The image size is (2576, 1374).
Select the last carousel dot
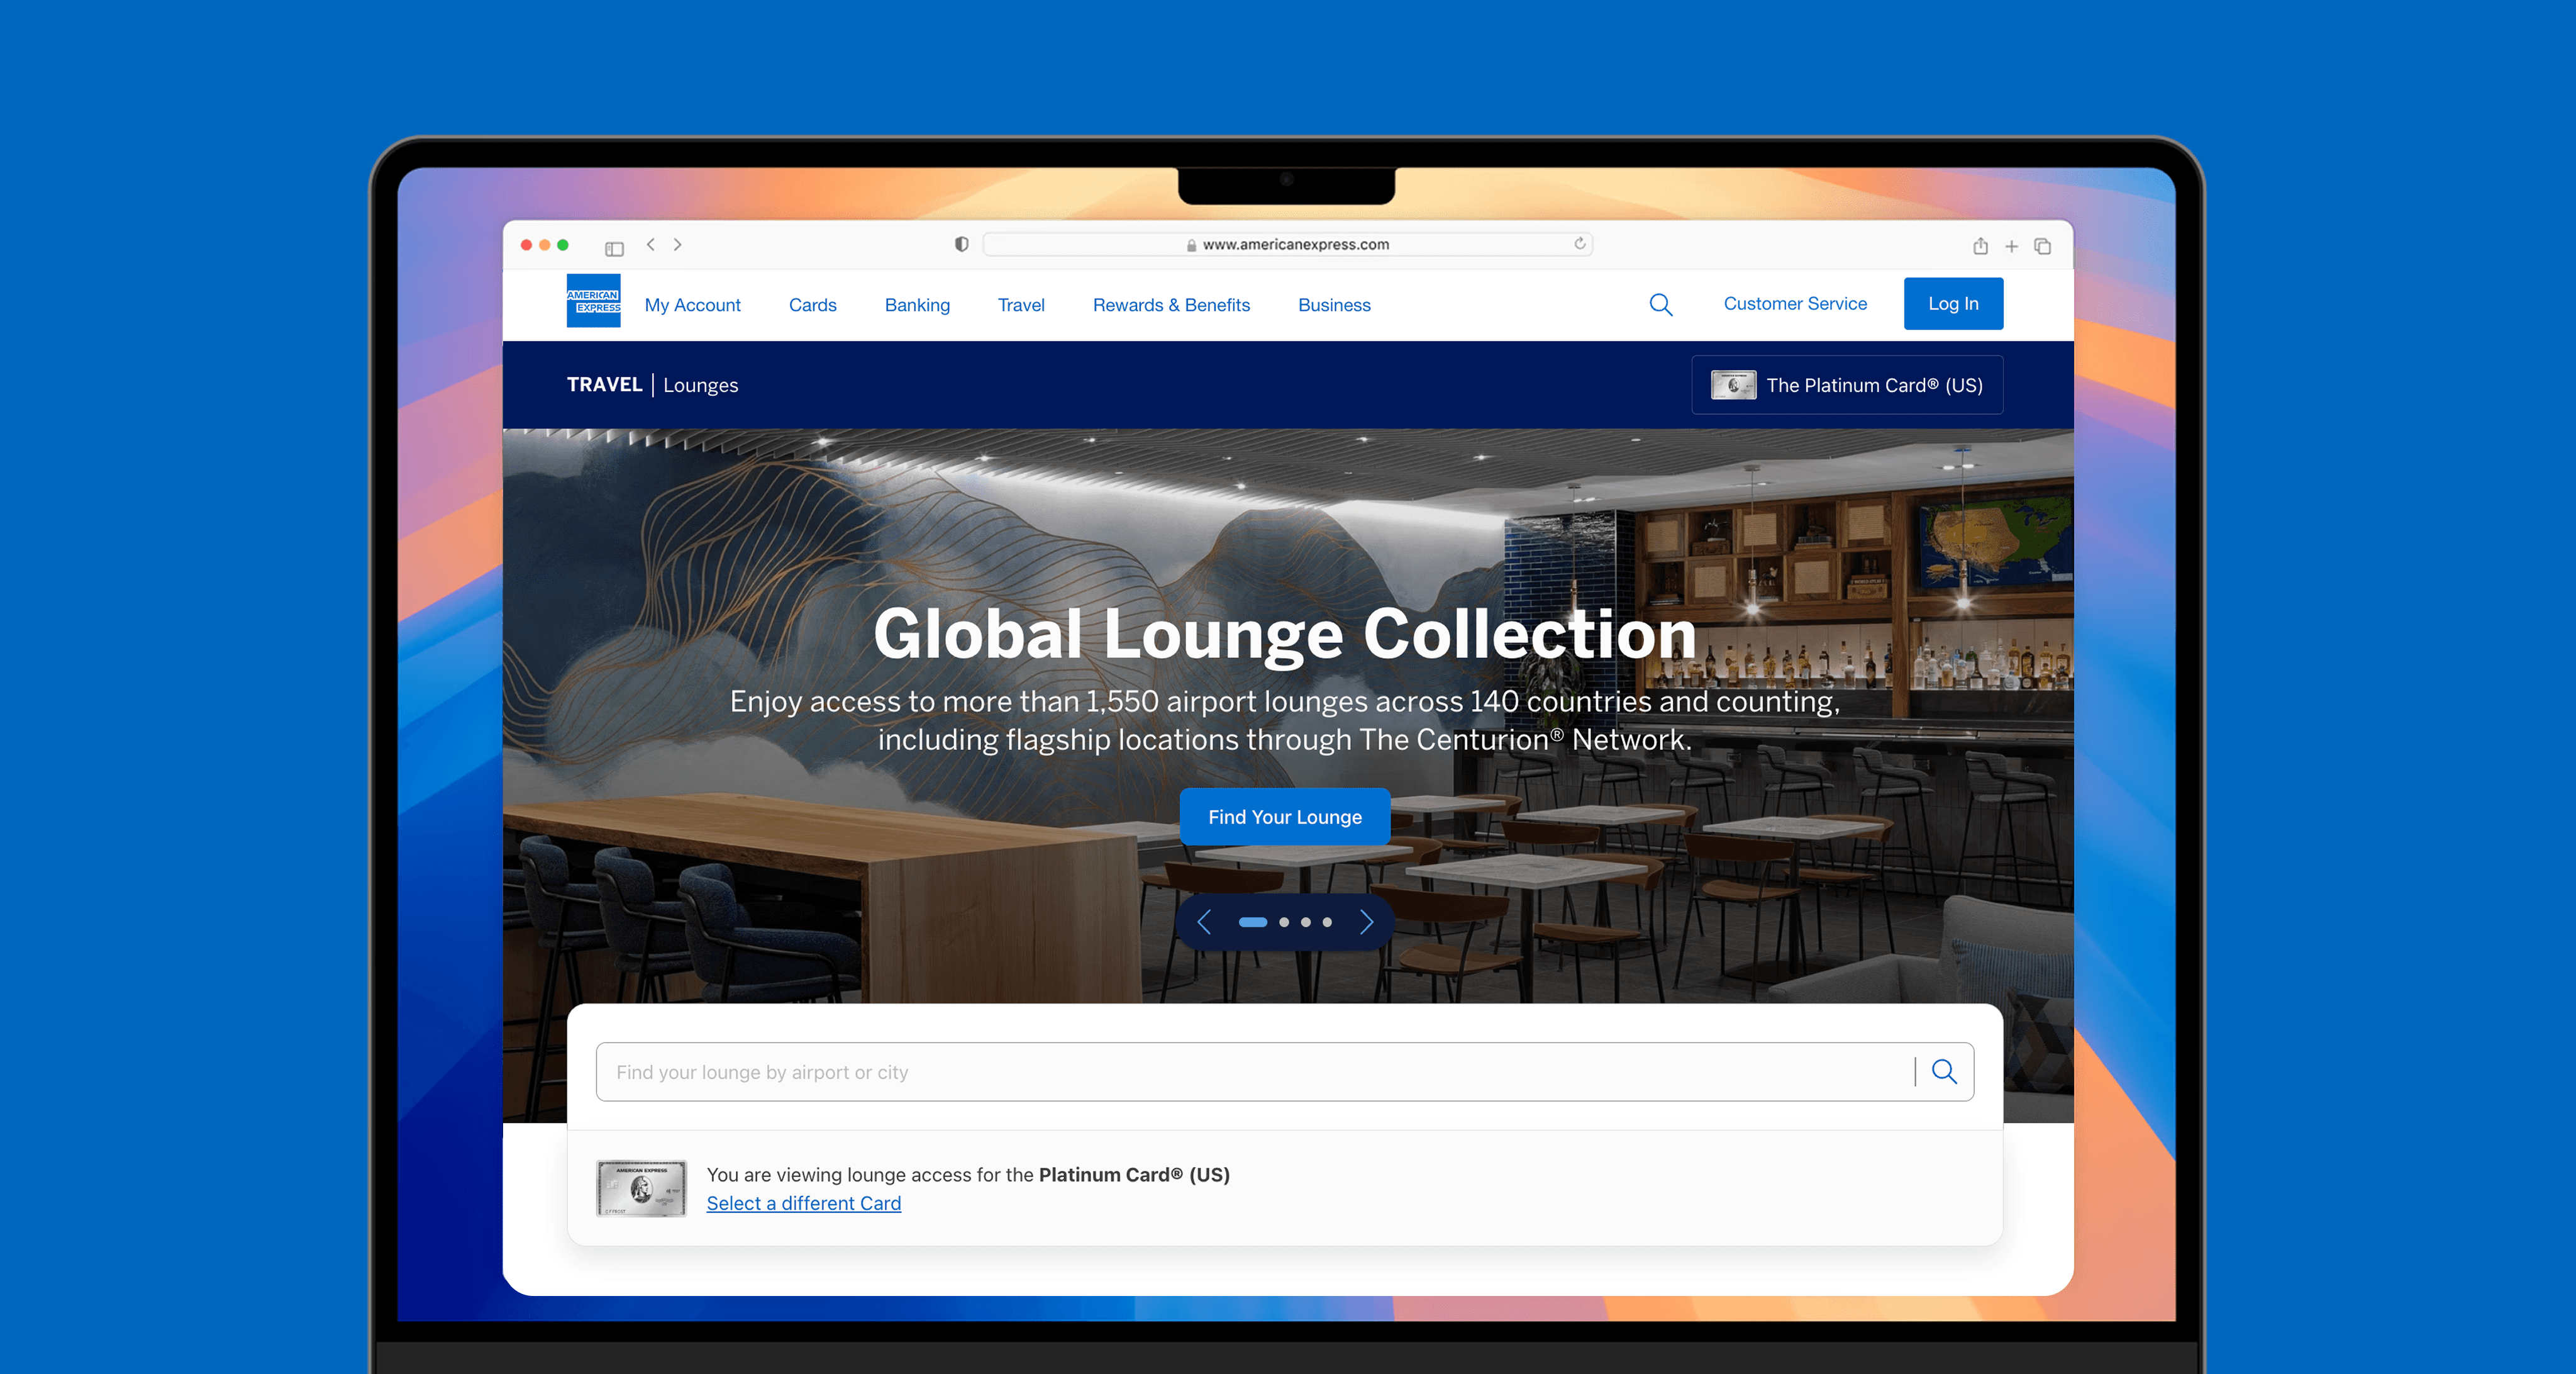point(1327,922)
